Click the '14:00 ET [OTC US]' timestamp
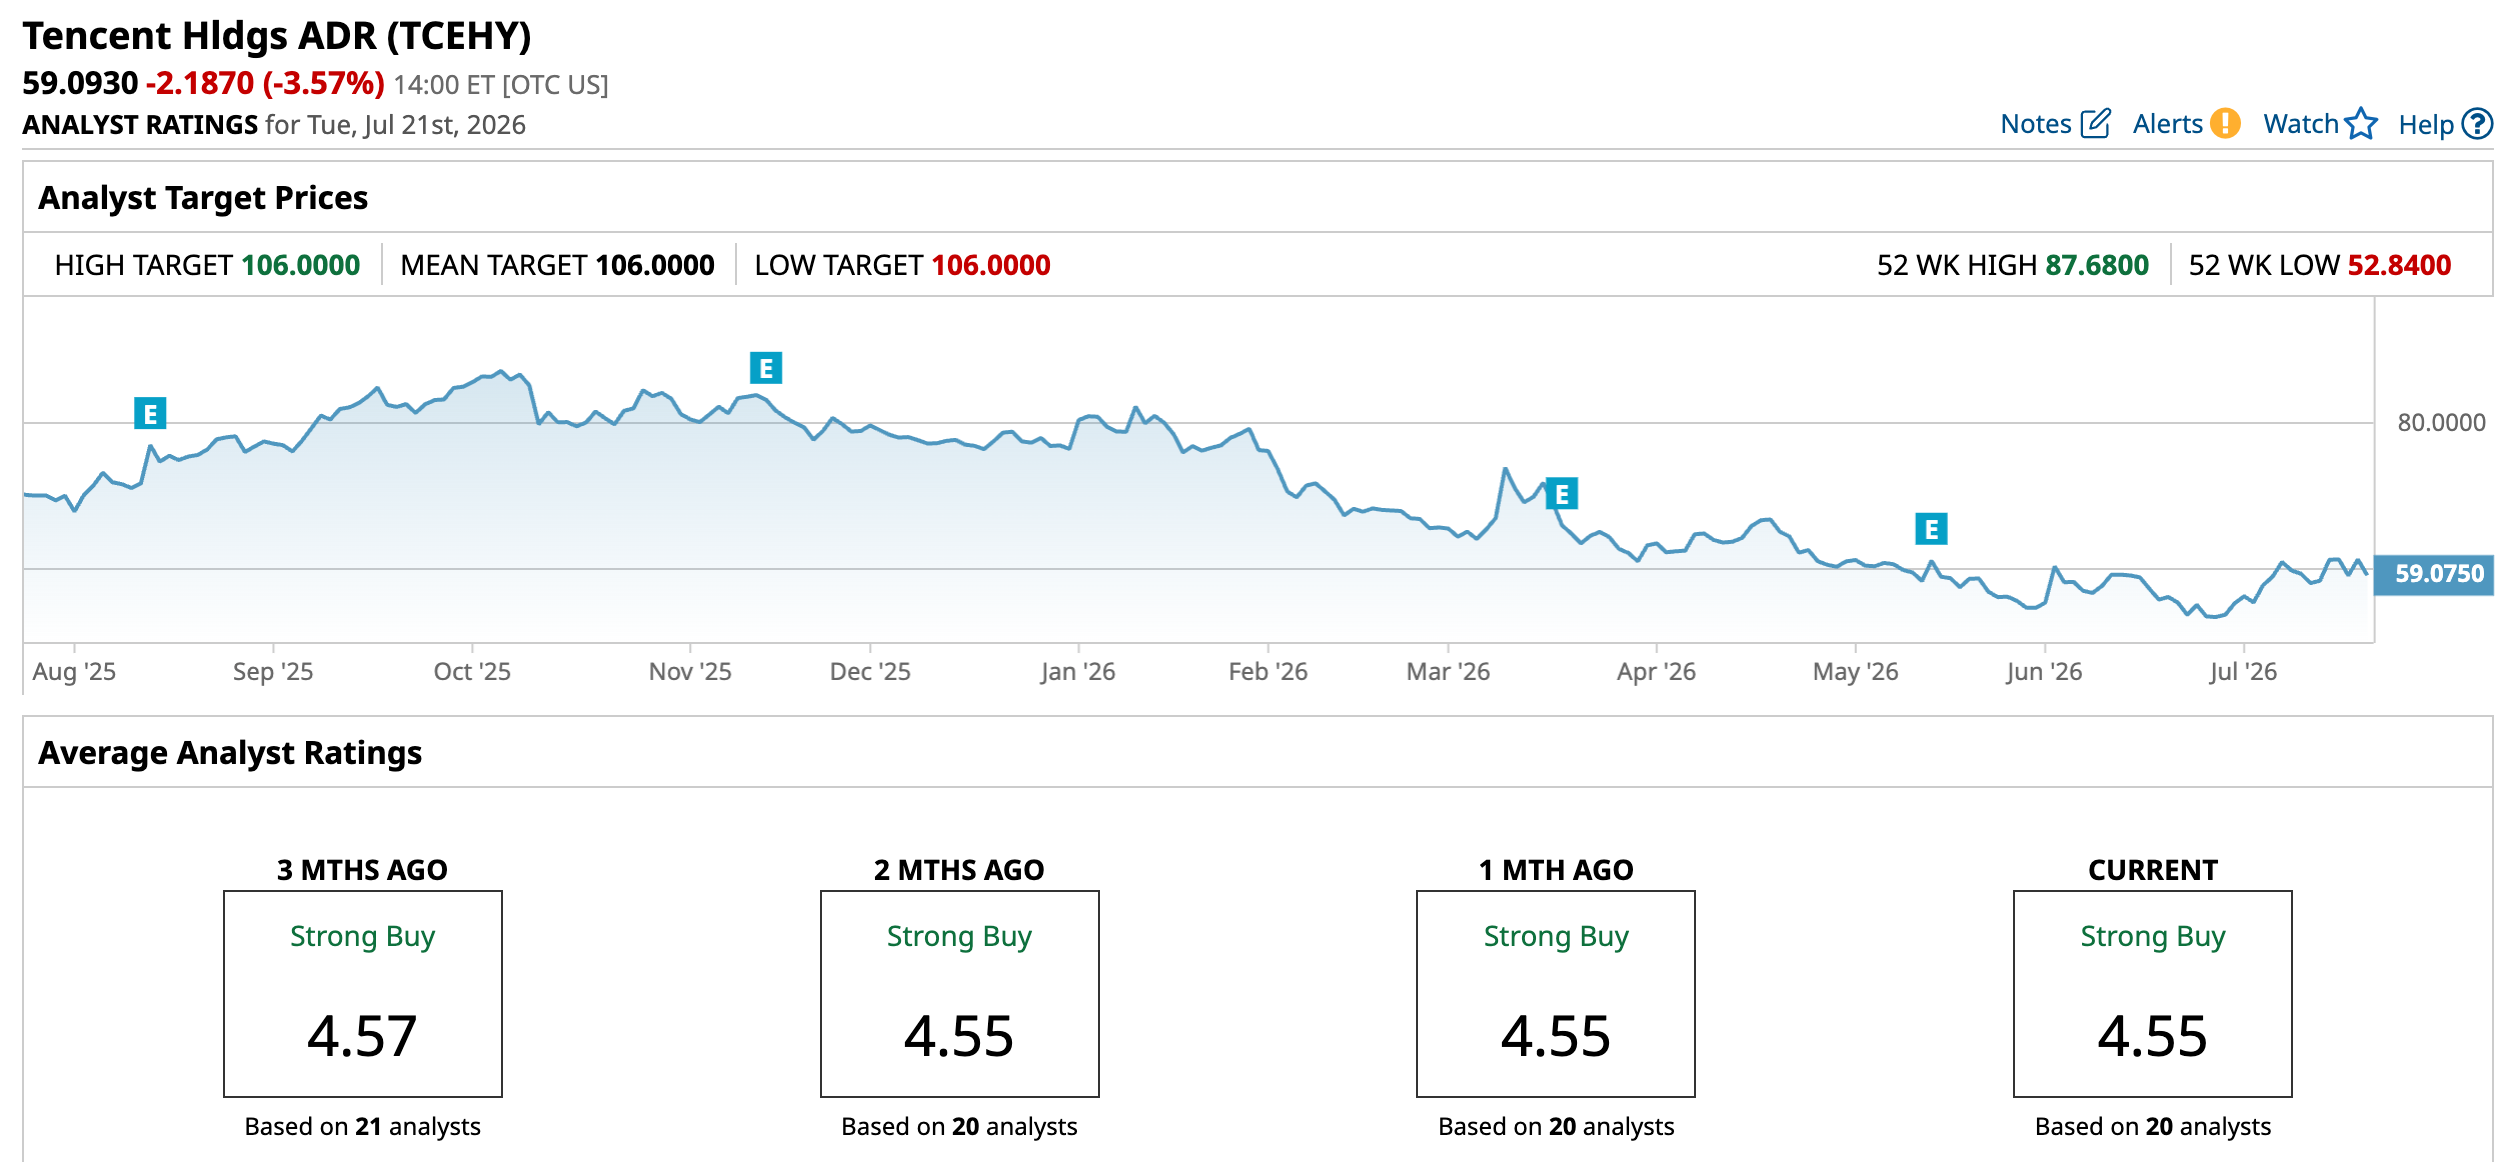Screen dimensions: 2502x1162 [x=501, y=85]
